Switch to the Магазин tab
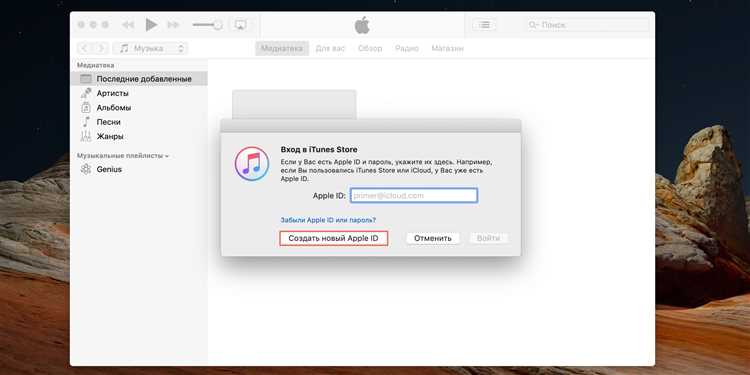The image size is (750, 375). (x=447, y=48)
